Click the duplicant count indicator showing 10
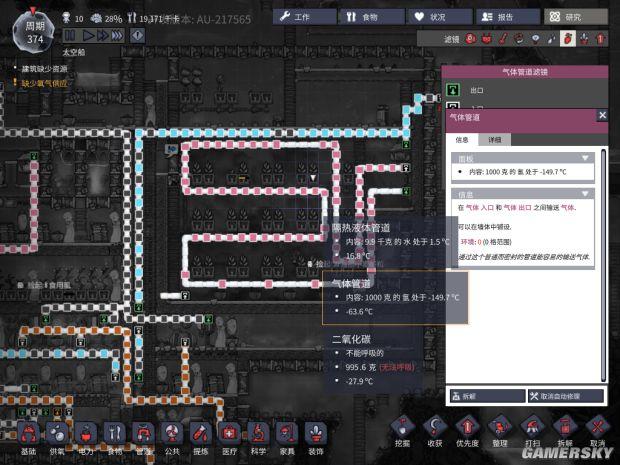The width and height of the screenshot is (620, 465). [74, 19]
